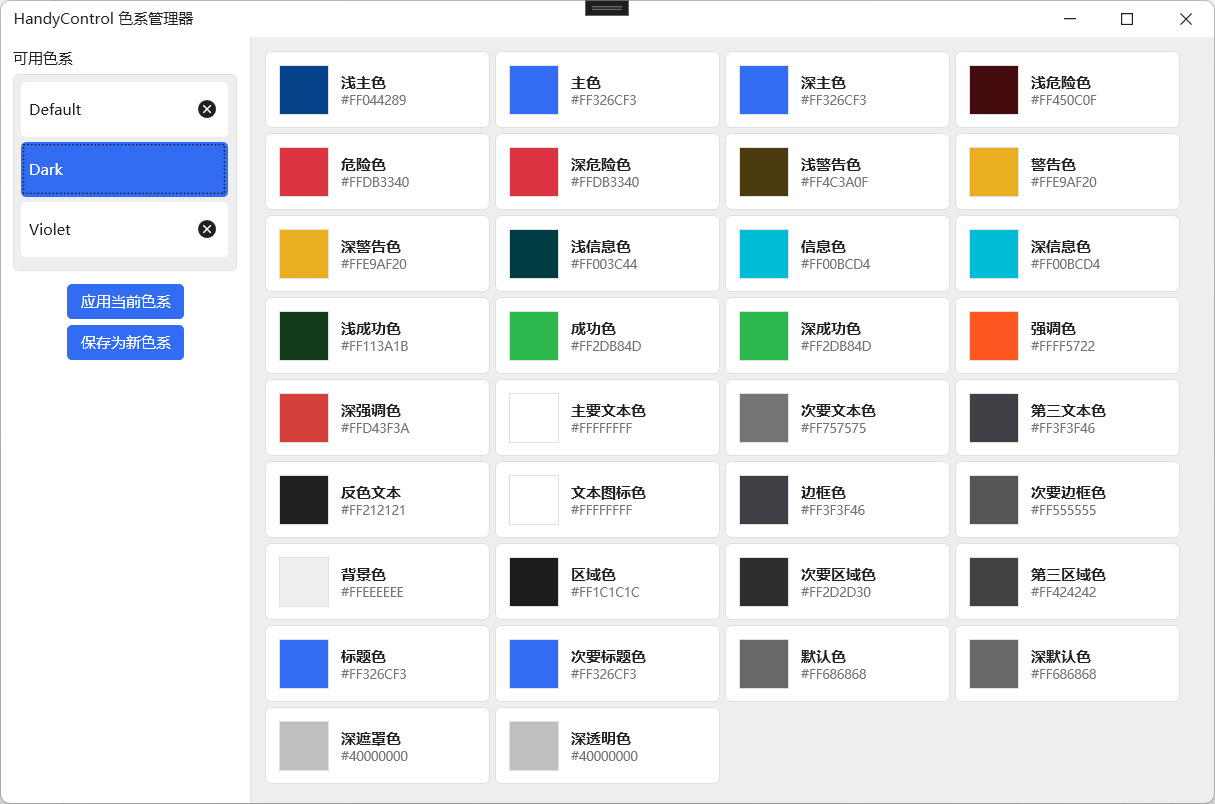Image resolution: width=1215 pixels, height=804 pixels.
Task: Click the 次要文本色 gray swatch
Action: 763,417
